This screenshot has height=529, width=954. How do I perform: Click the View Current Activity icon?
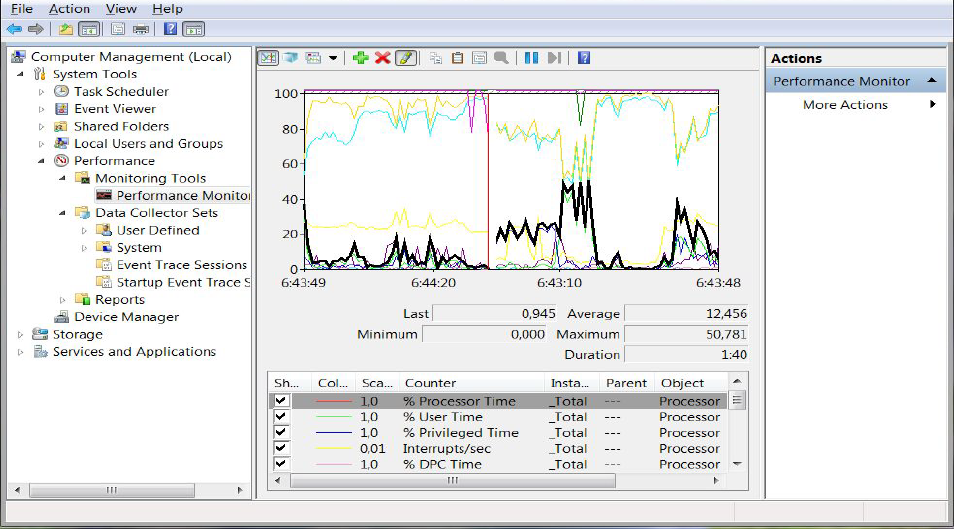(x=268, y=58)
